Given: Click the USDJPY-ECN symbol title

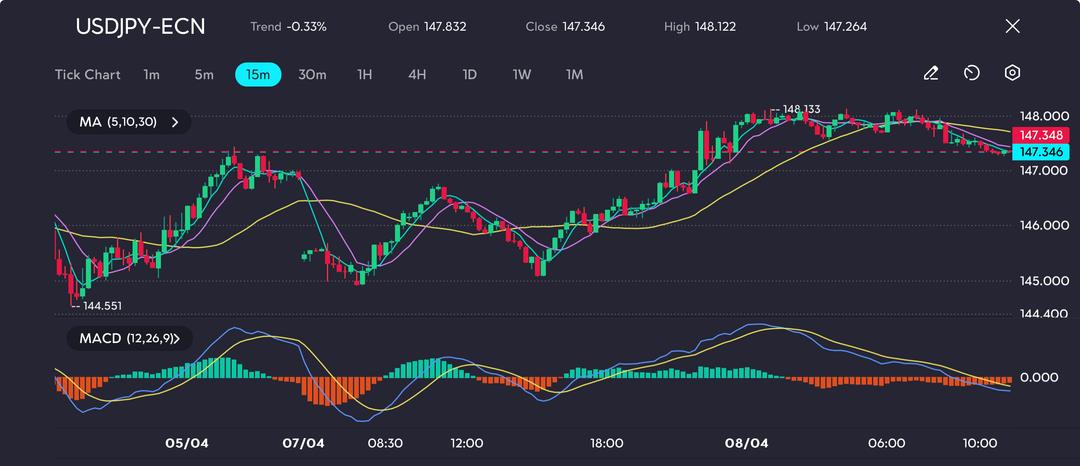Looking at the screenshot, I should point(140,26).
